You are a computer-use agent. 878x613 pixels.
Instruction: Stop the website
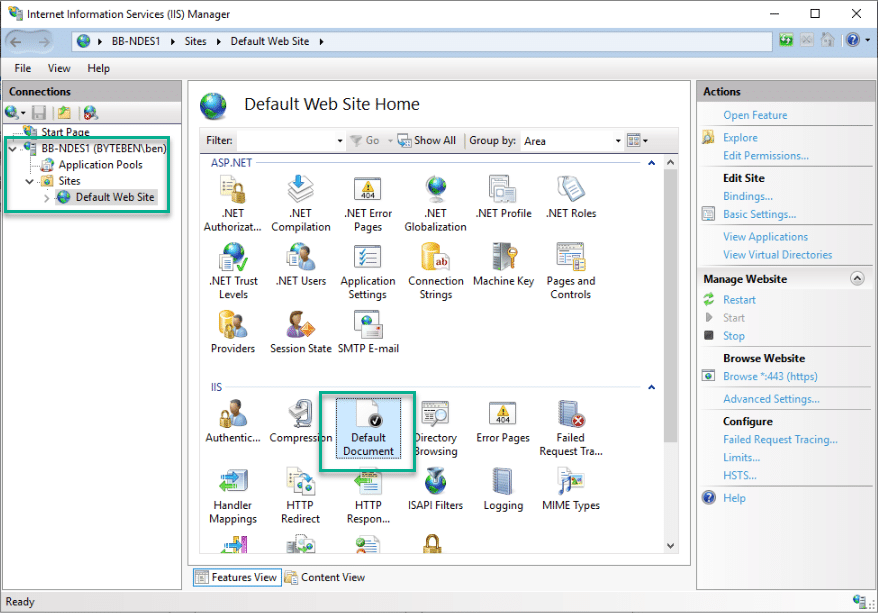[734, 336]
